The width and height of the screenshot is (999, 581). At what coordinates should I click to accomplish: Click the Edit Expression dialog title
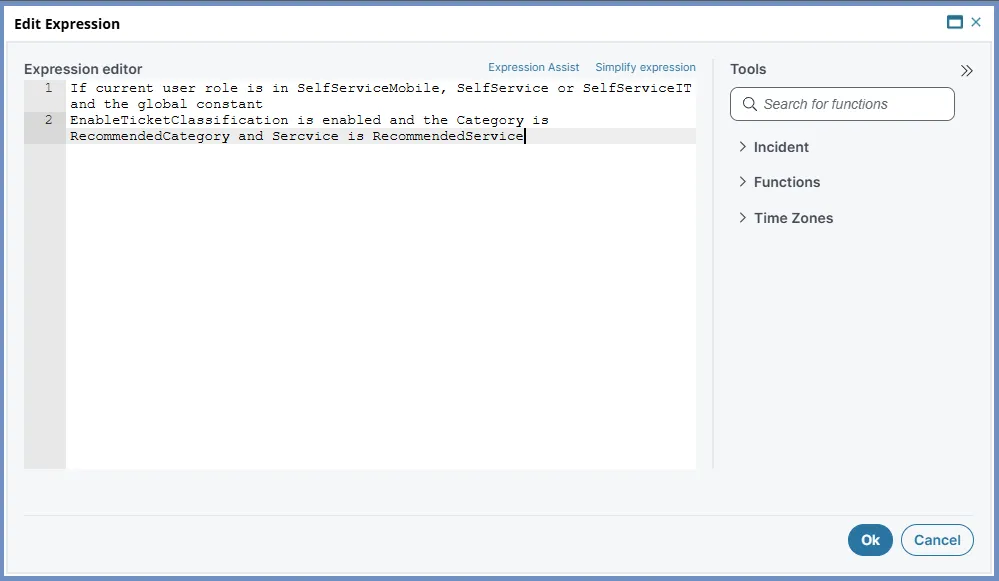coord(67,24)
